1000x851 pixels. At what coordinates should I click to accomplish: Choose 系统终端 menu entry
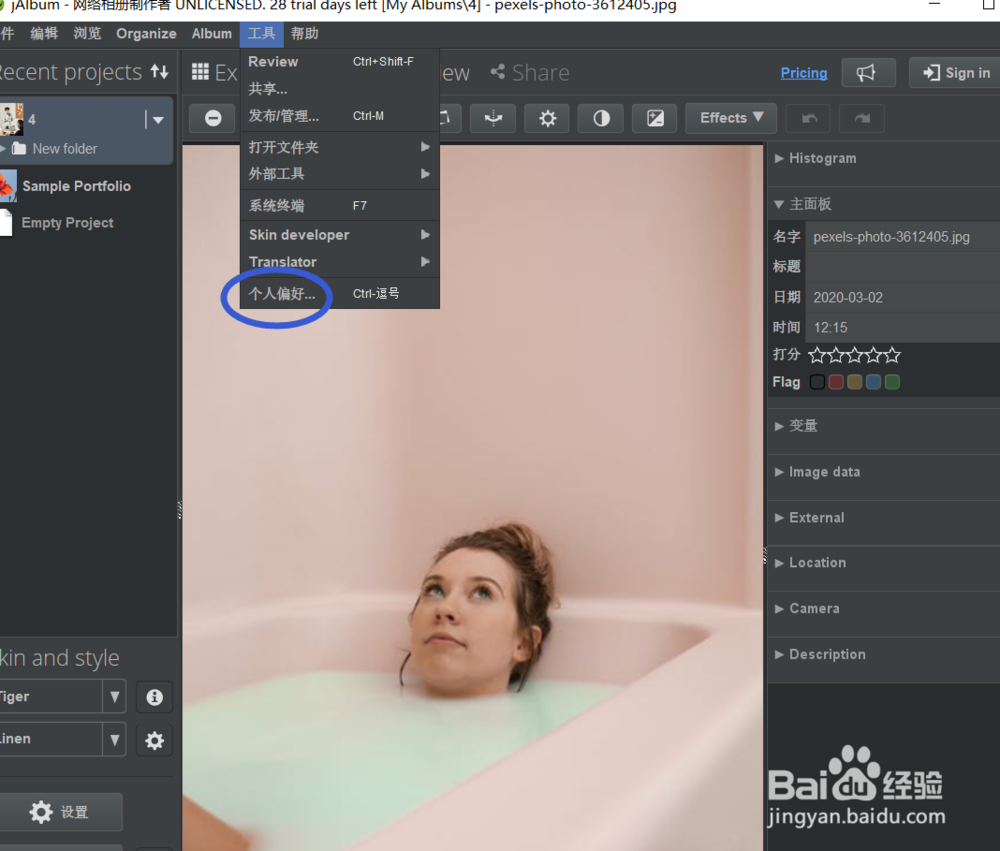(339, 205)
